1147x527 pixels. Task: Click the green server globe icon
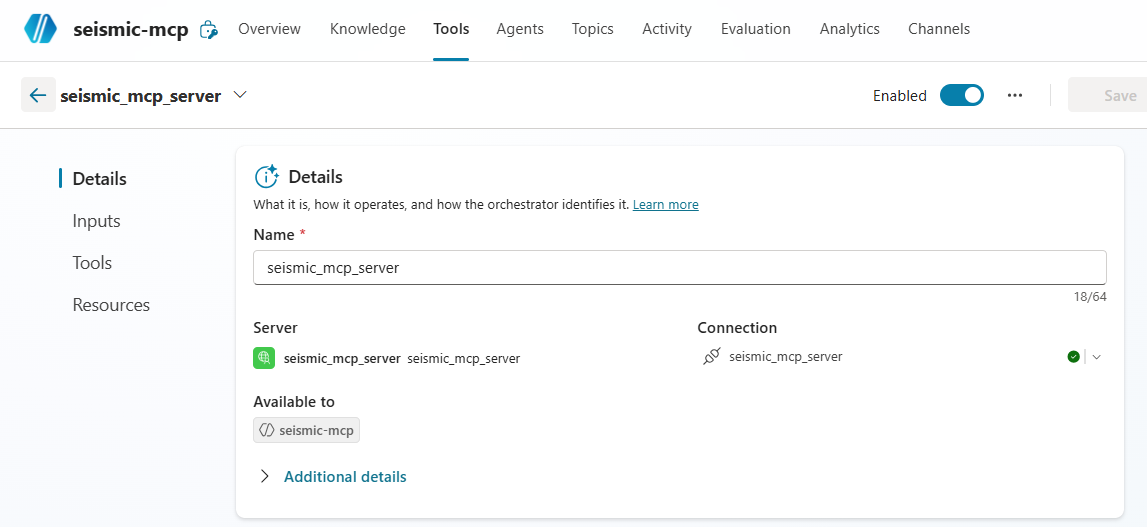264,358
